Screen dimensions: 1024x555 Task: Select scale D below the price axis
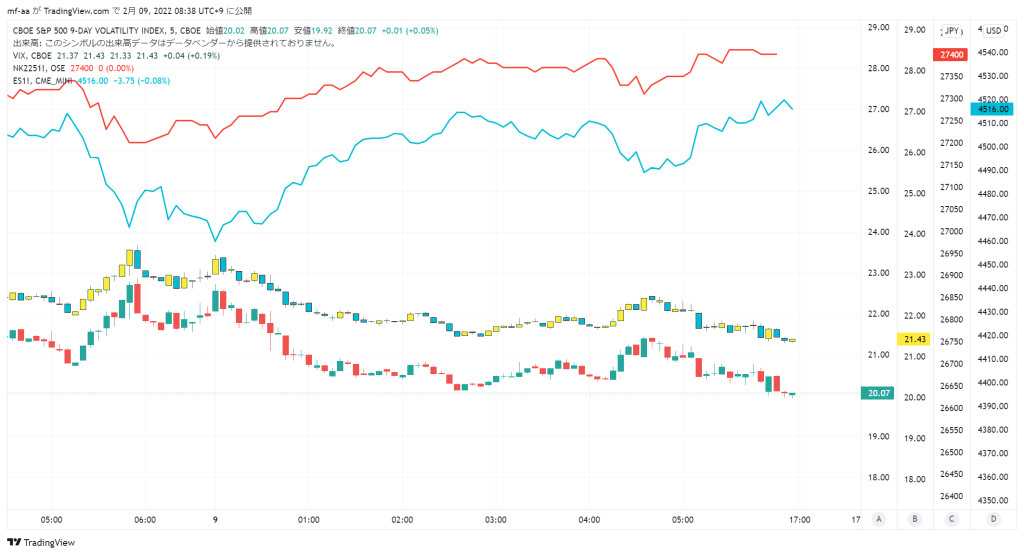point(993,519)
